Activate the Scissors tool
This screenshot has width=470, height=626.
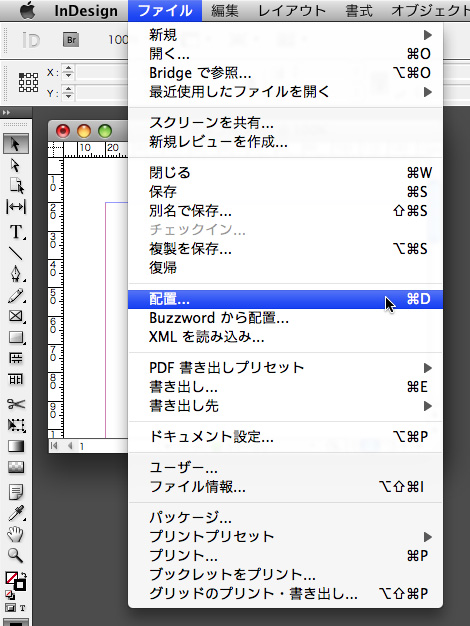(16, 404)
